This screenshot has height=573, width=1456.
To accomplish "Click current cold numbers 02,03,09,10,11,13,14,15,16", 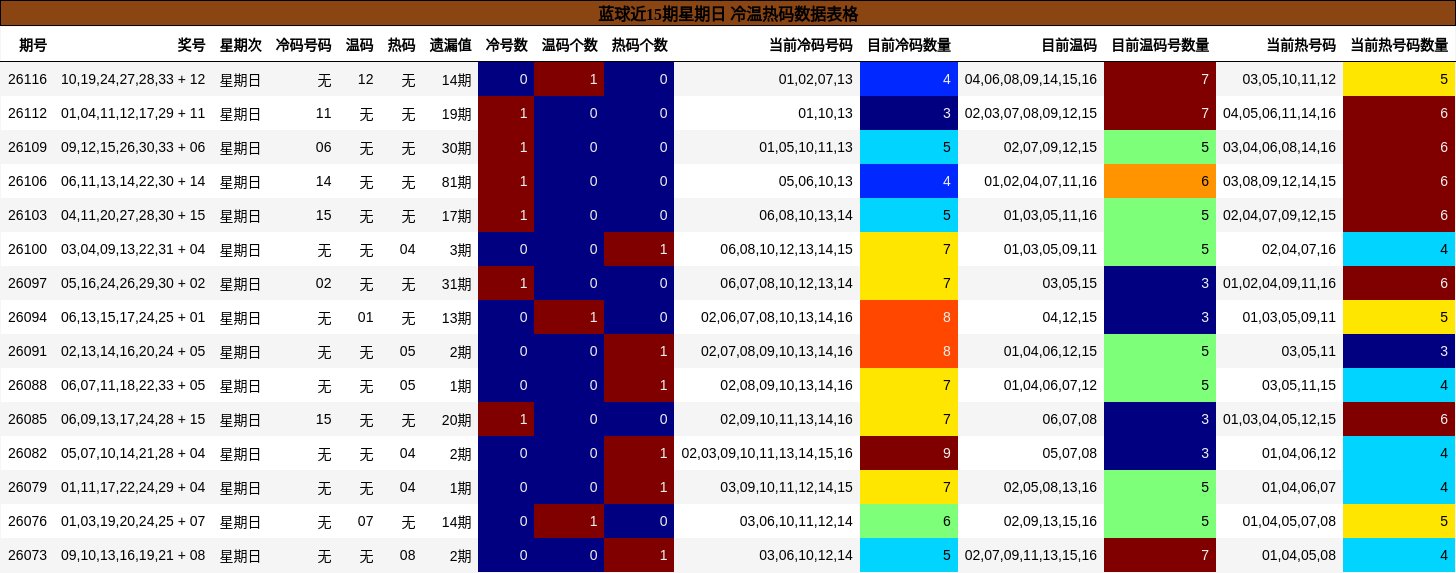I will click(767, 453).
